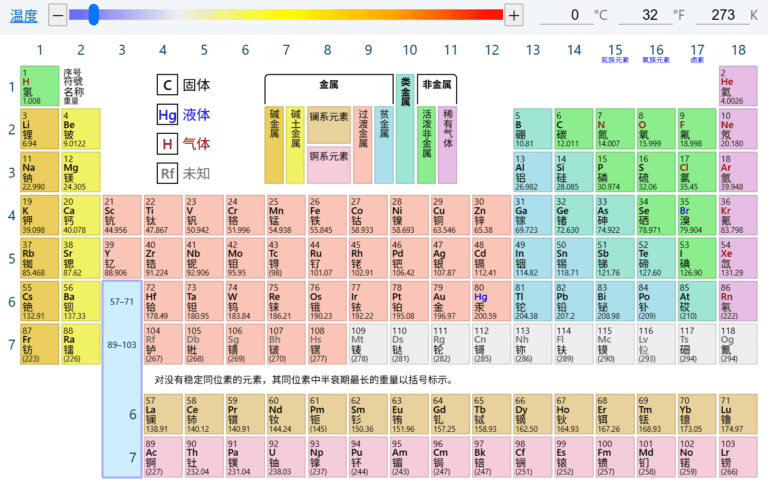Open the 卤素 link under group 17

pos(697,60)
